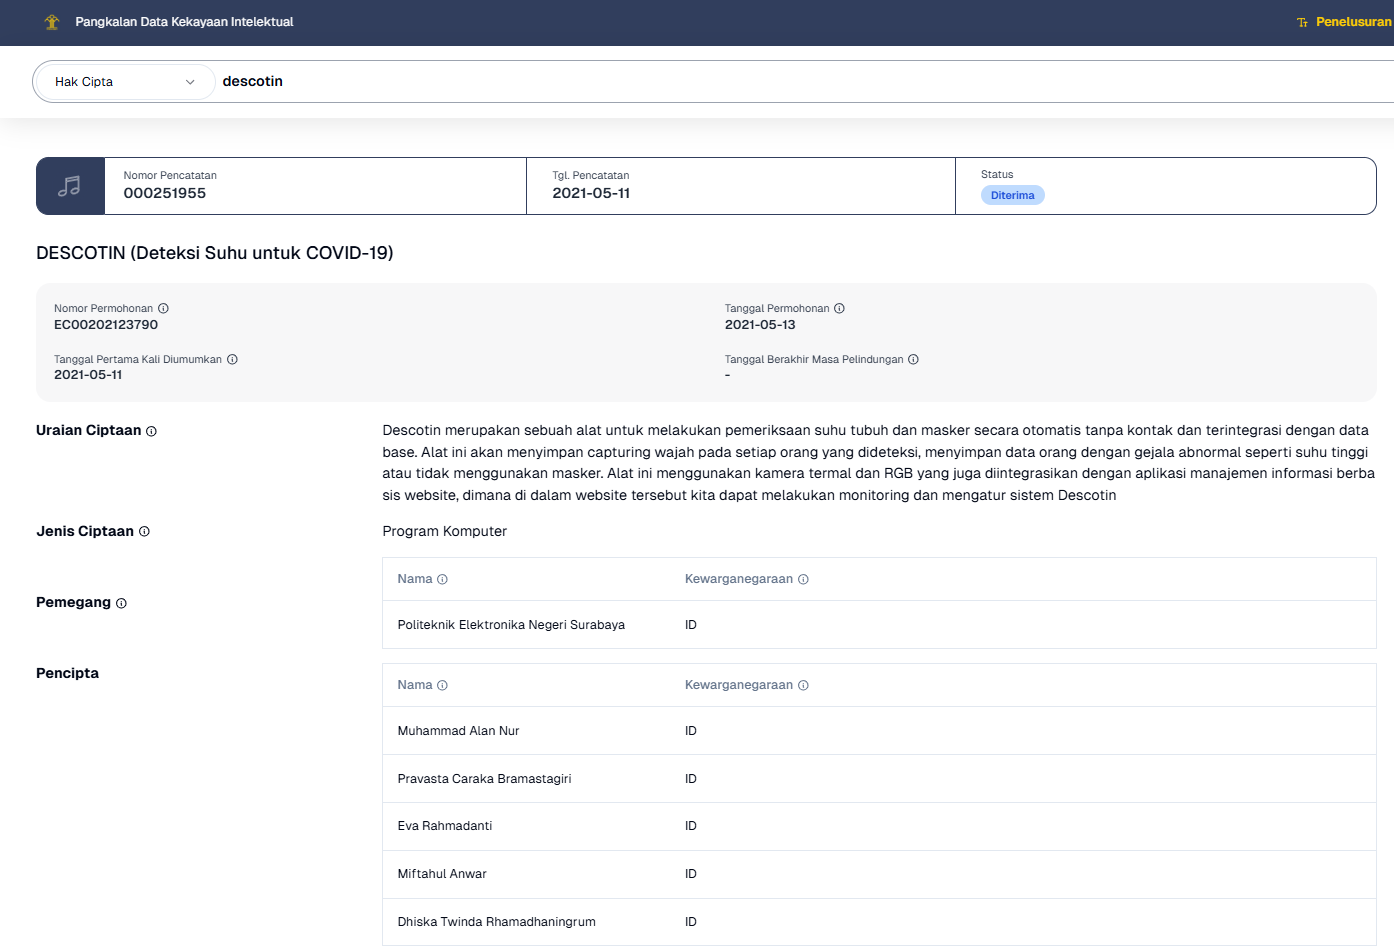Click info icon beside Jenis Ciptaan

click(144, 531)
